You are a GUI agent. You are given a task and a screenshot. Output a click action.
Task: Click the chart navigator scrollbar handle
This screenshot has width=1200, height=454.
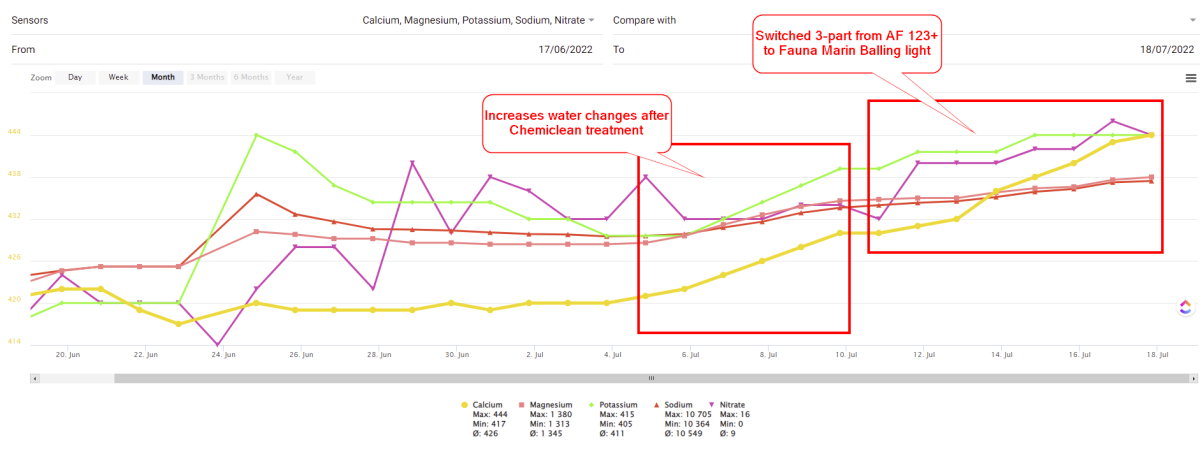pyautogui.click(x=651, y=378)
